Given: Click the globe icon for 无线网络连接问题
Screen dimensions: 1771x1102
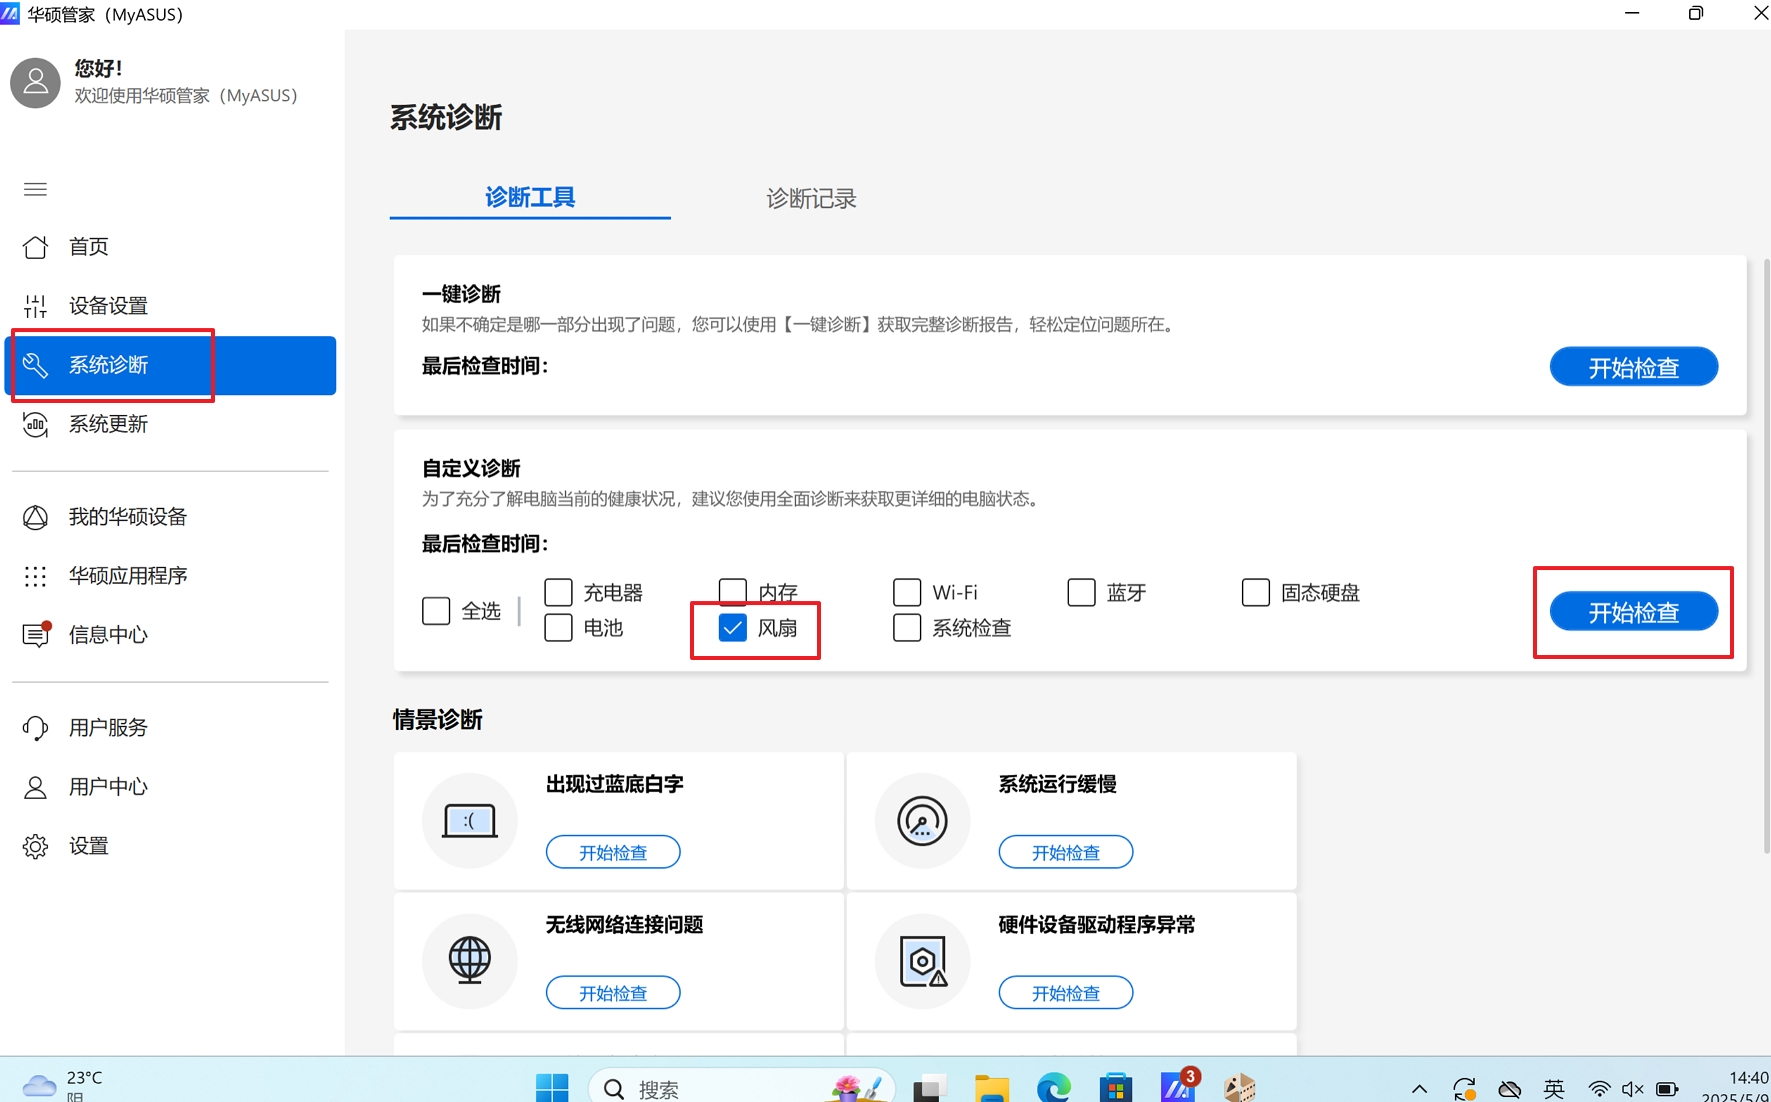Looking at the screenshot, I should coord(470,961).
